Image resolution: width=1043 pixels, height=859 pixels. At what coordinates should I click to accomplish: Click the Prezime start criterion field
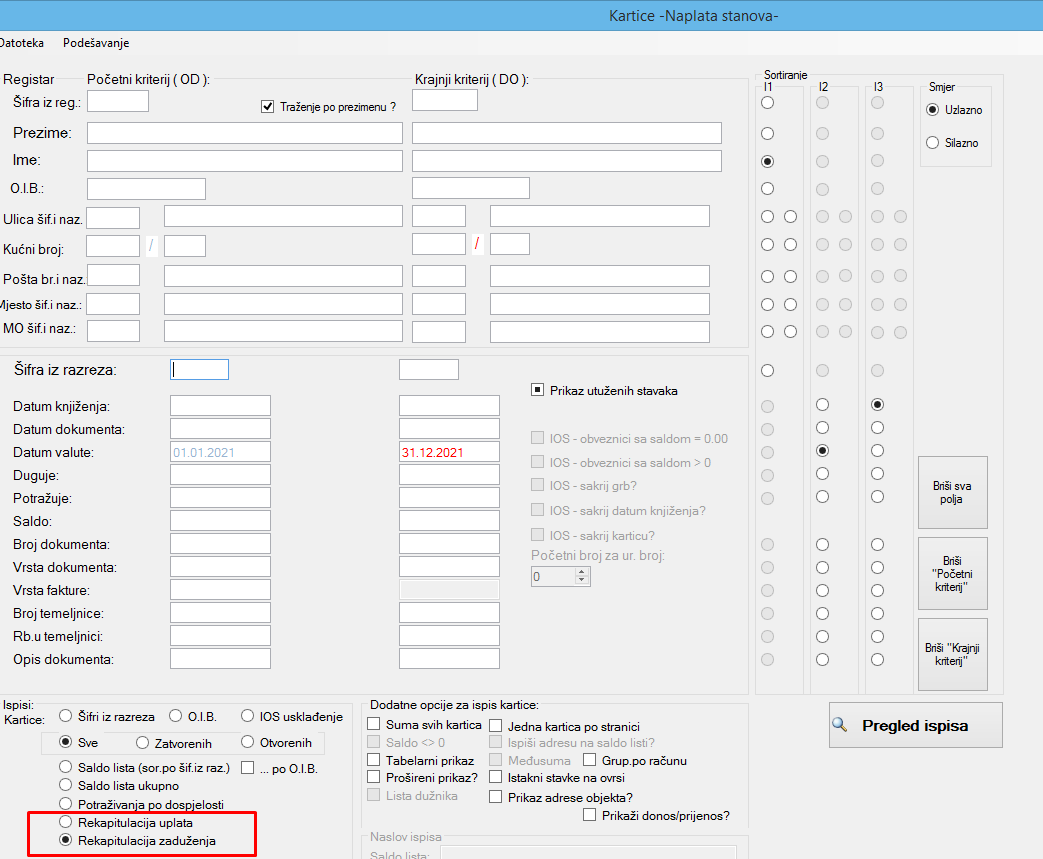(x=244, y=133)
